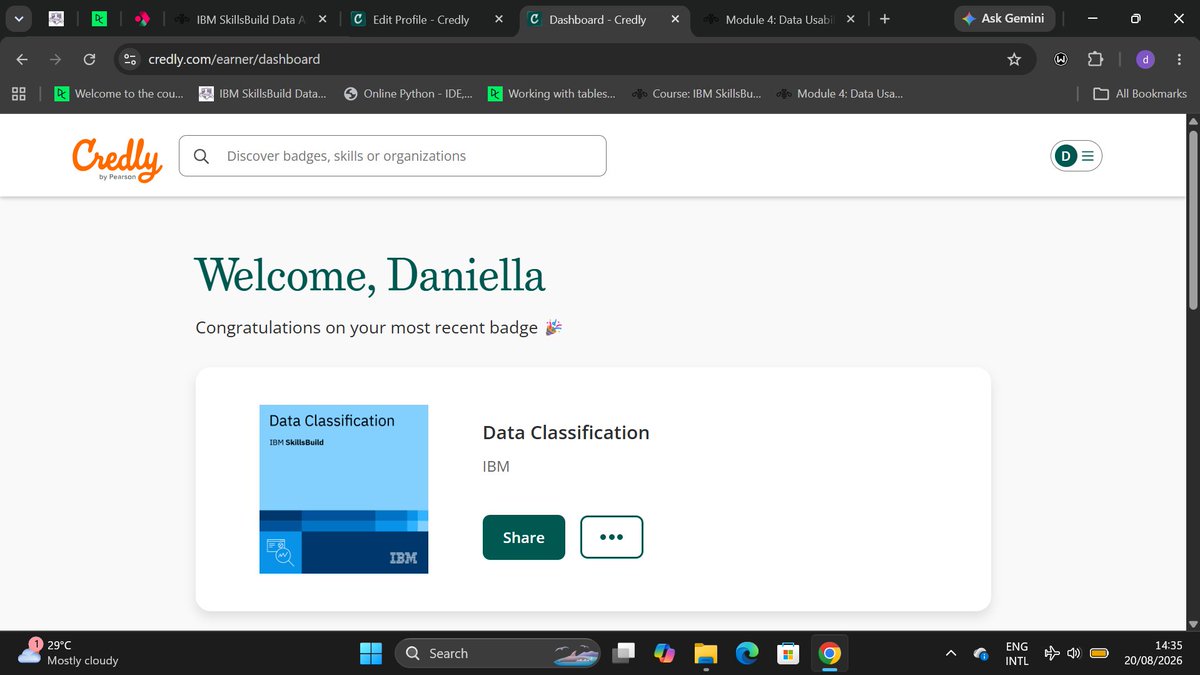Open Microsoft Edge from the taskbar
Image resolution: width=1200 pixels, height=675 pixels.
click(747, 653)
